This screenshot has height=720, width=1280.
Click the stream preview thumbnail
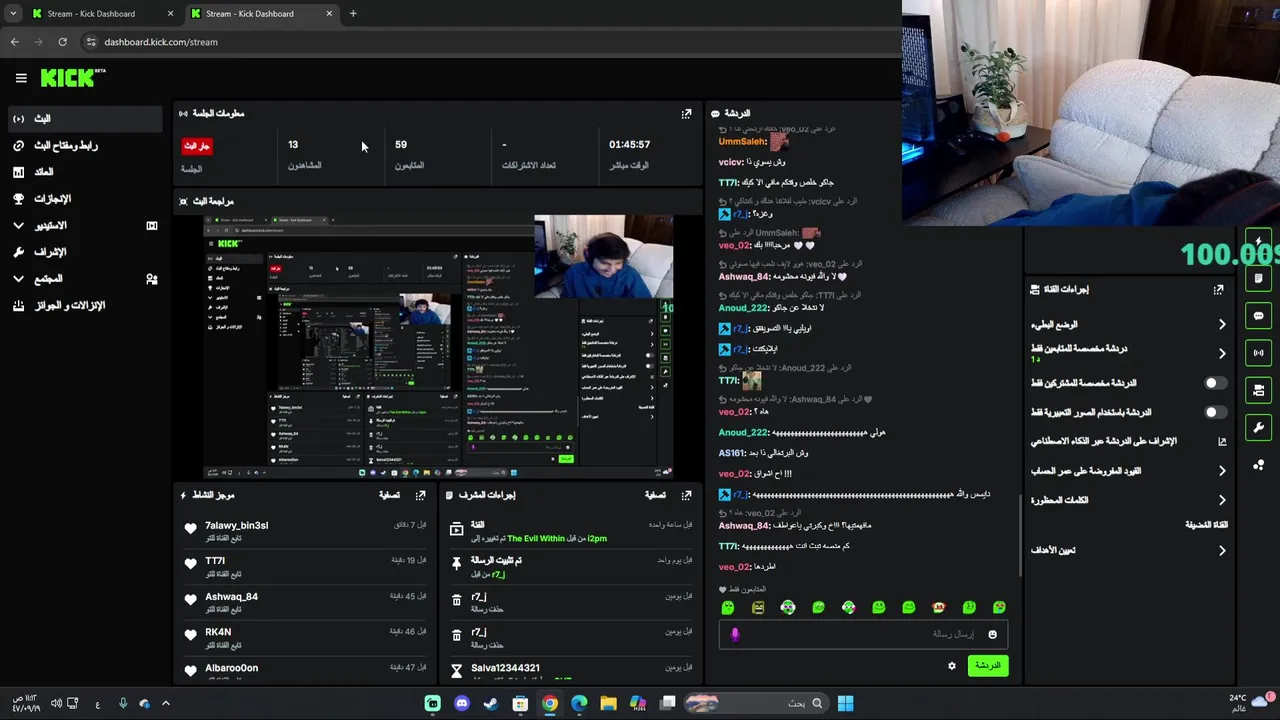[439, 347]
